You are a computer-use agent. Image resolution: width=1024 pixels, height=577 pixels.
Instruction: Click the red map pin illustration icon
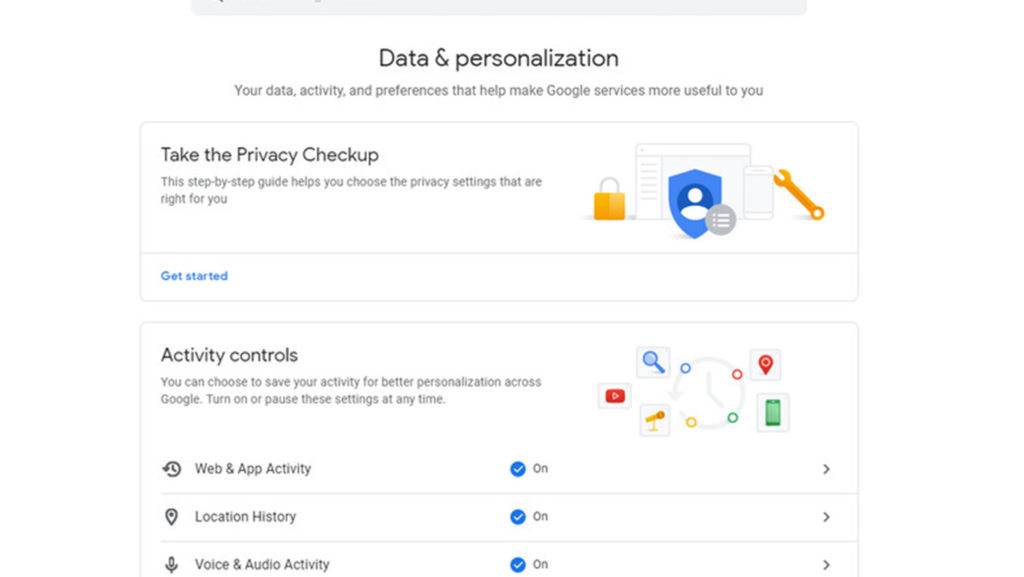coord(765,364)
